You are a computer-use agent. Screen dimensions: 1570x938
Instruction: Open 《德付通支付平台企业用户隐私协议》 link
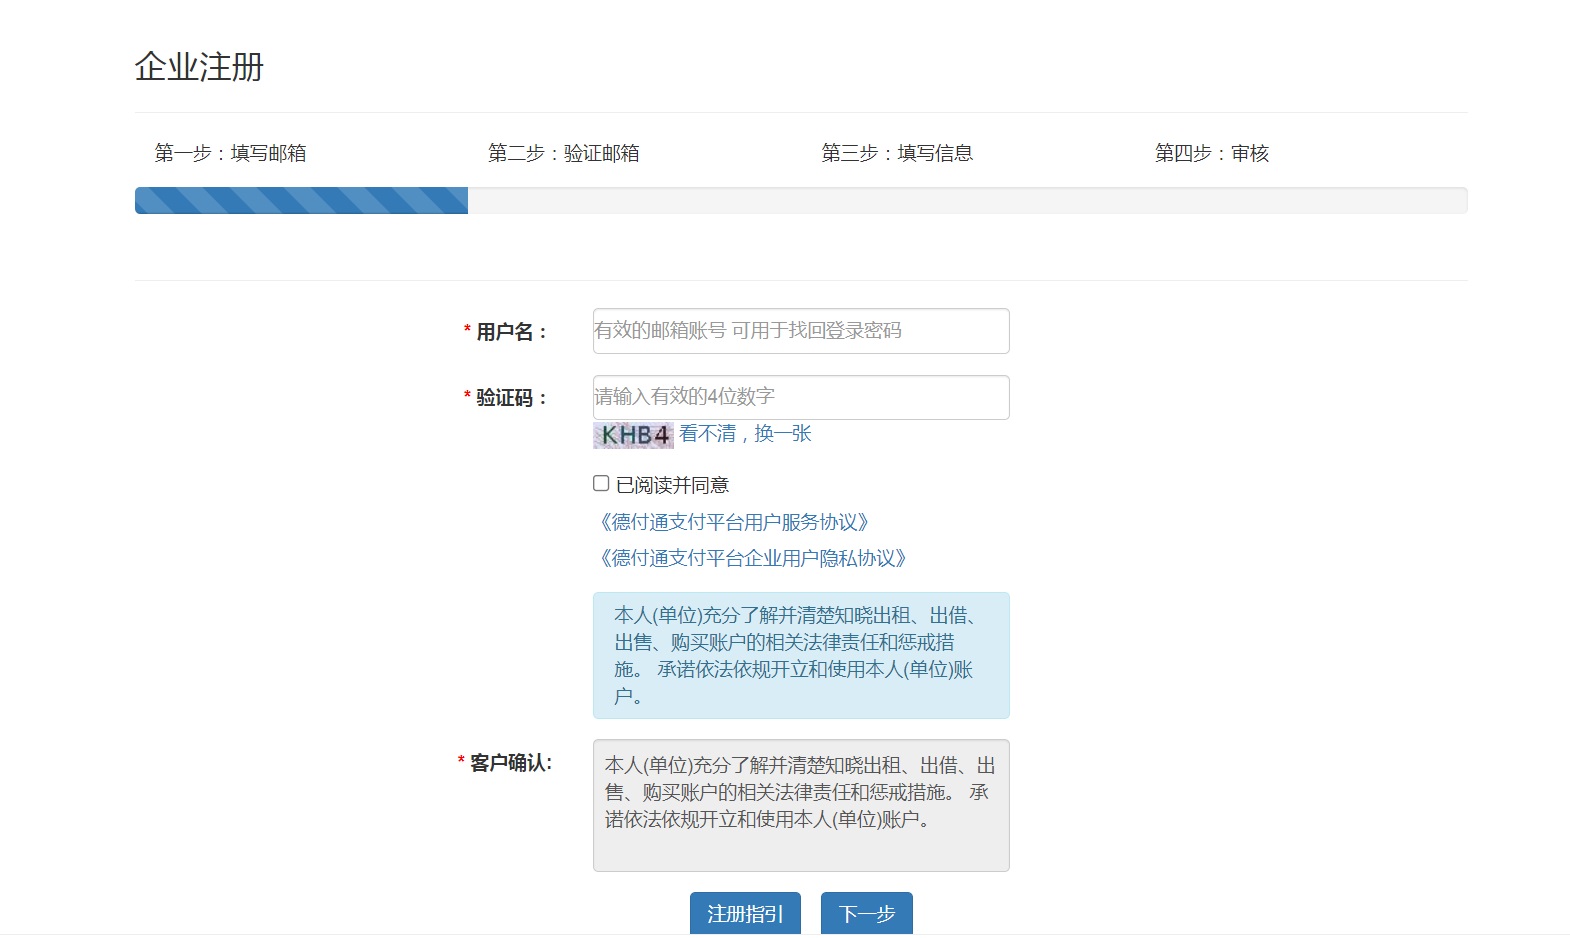(754, 558)
